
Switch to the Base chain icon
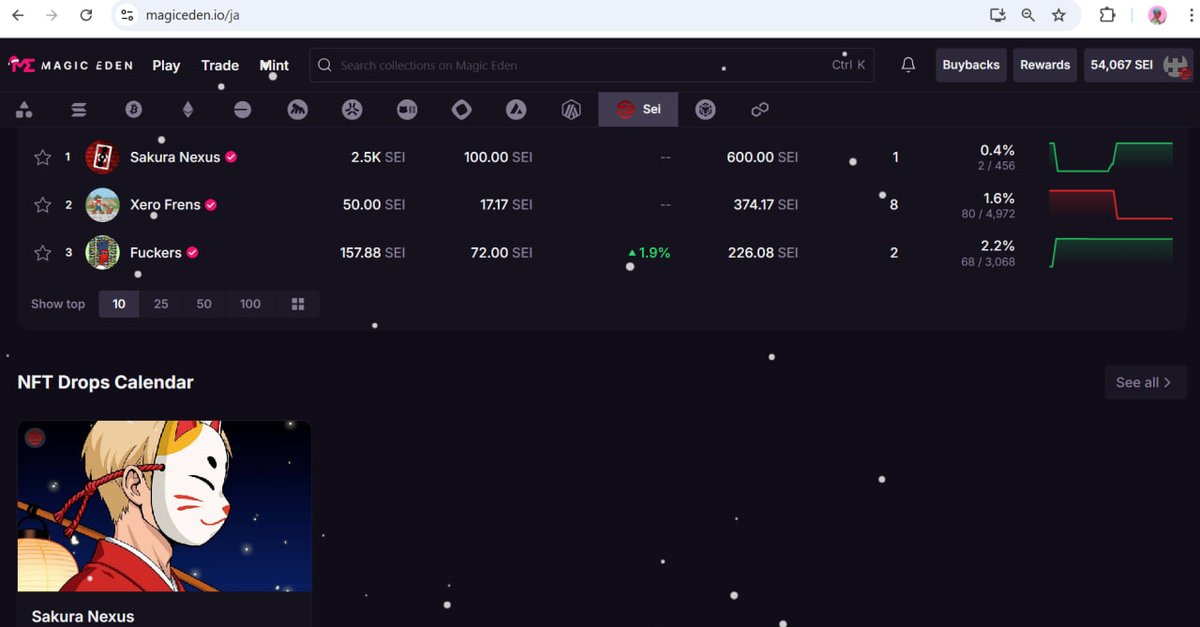pyautogui.click(x=243, y=110)
